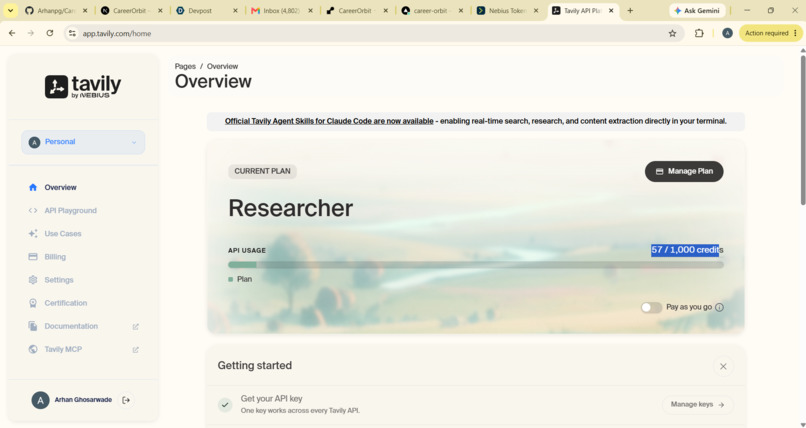Viewport: 806px width, 428px height.
Task: Open Documentation external link arrow
Action: (x=136, y=327)
